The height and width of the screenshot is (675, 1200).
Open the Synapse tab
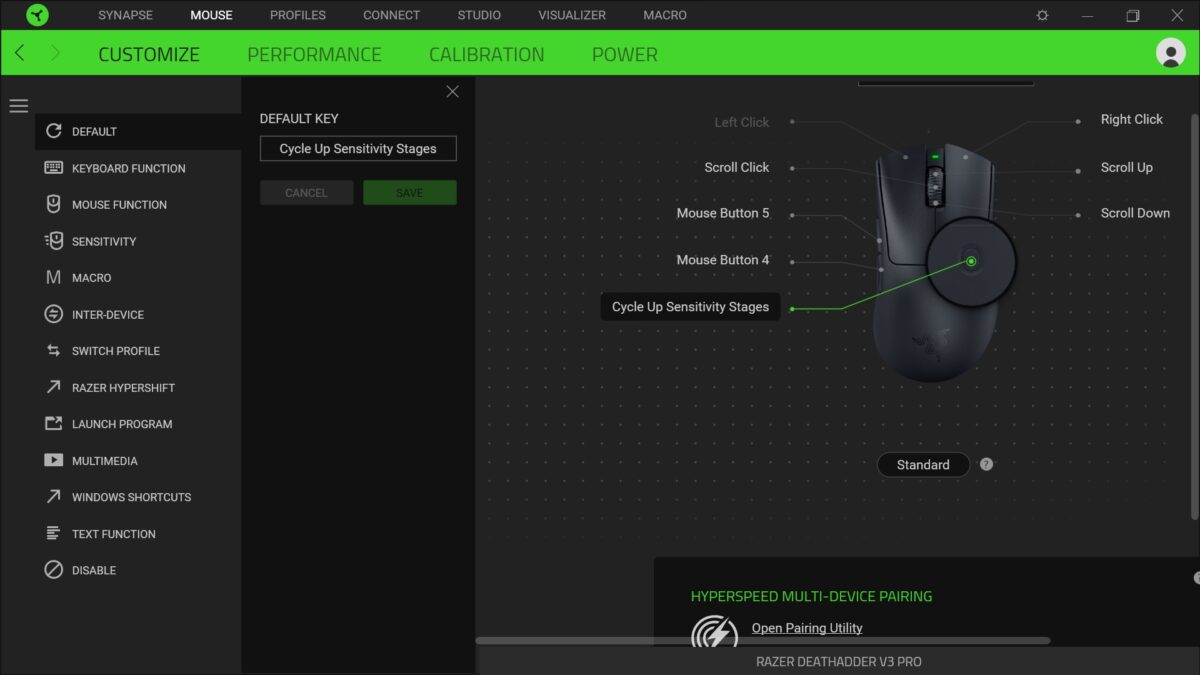coord(126,15)
